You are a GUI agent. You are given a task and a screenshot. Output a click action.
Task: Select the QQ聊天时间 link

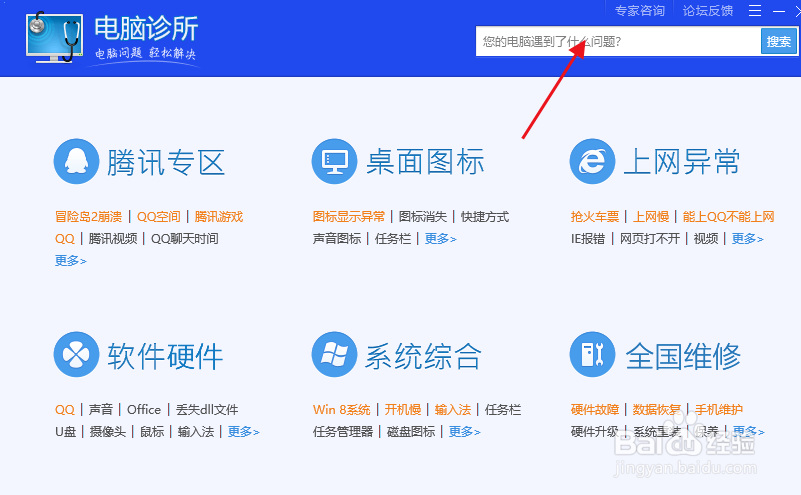(184, 239)
